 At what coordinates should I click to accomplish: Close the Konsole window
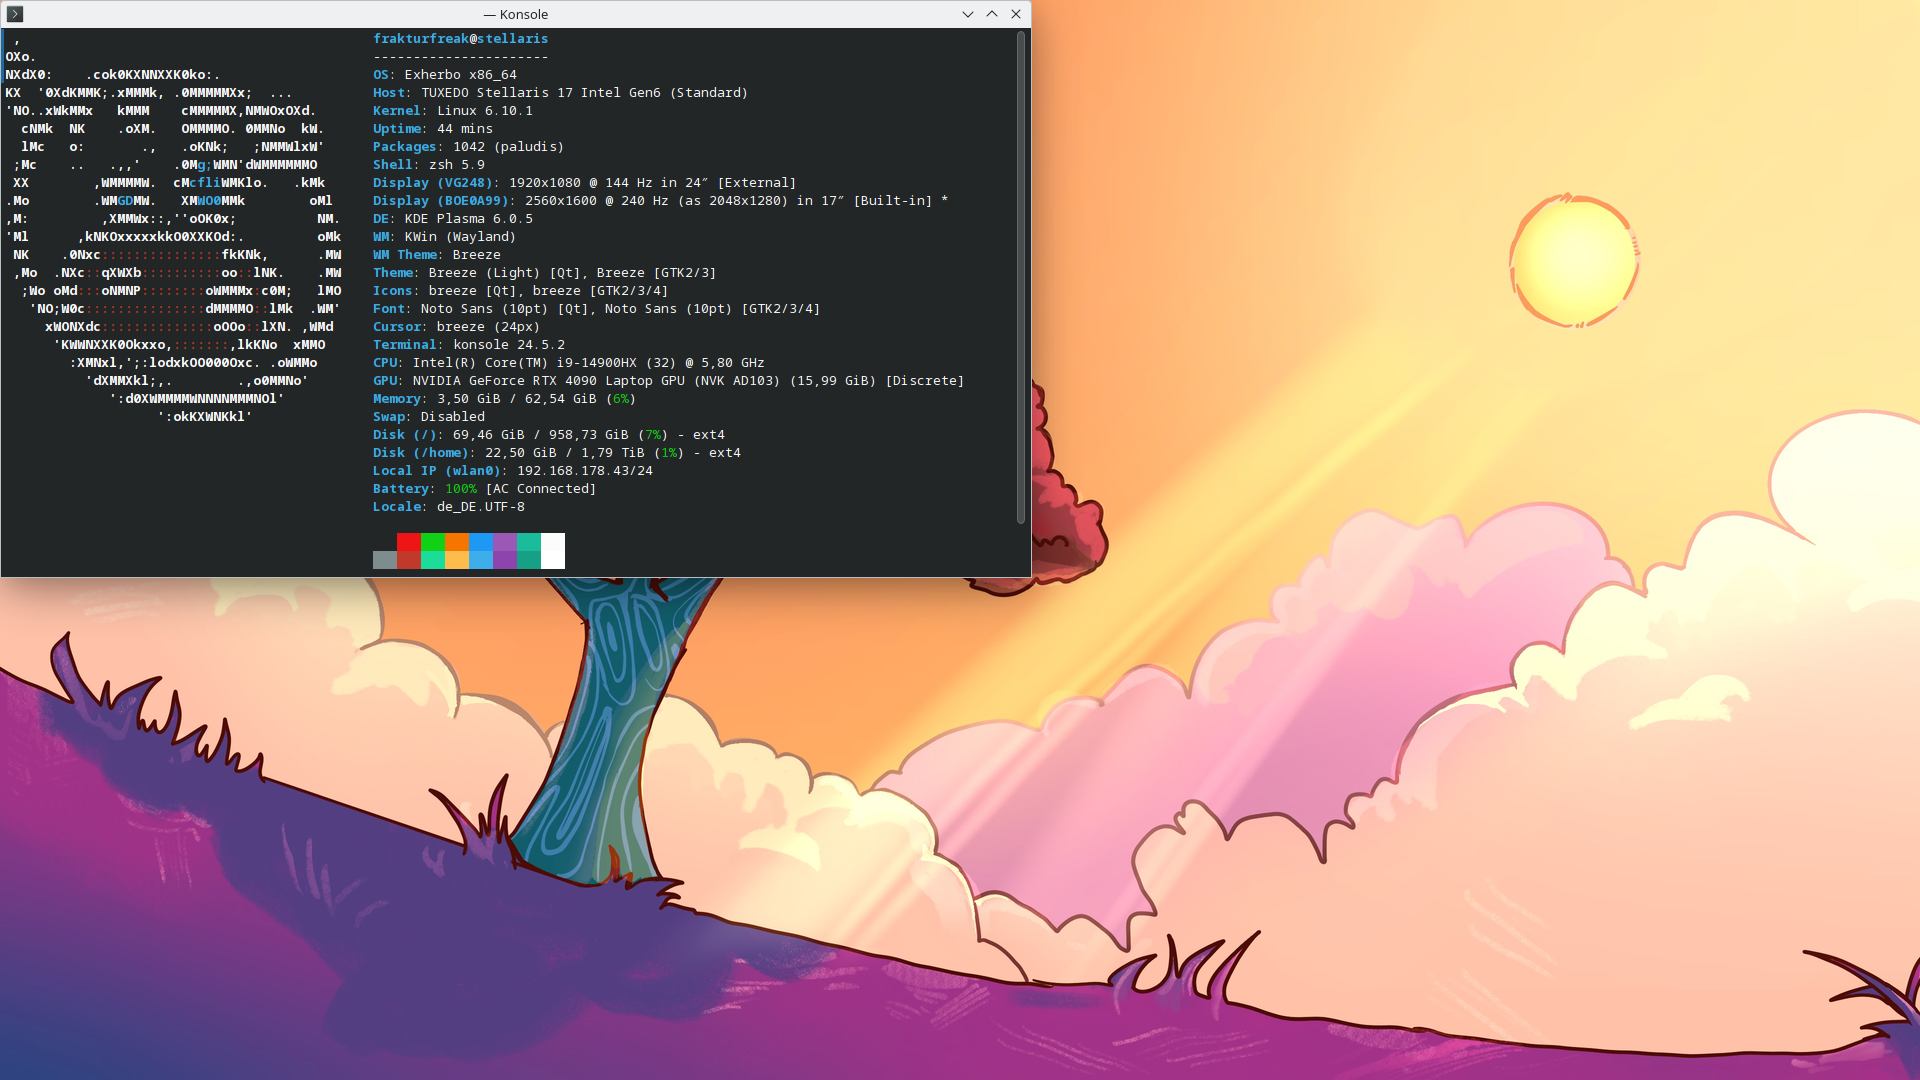click(1016, 14)
